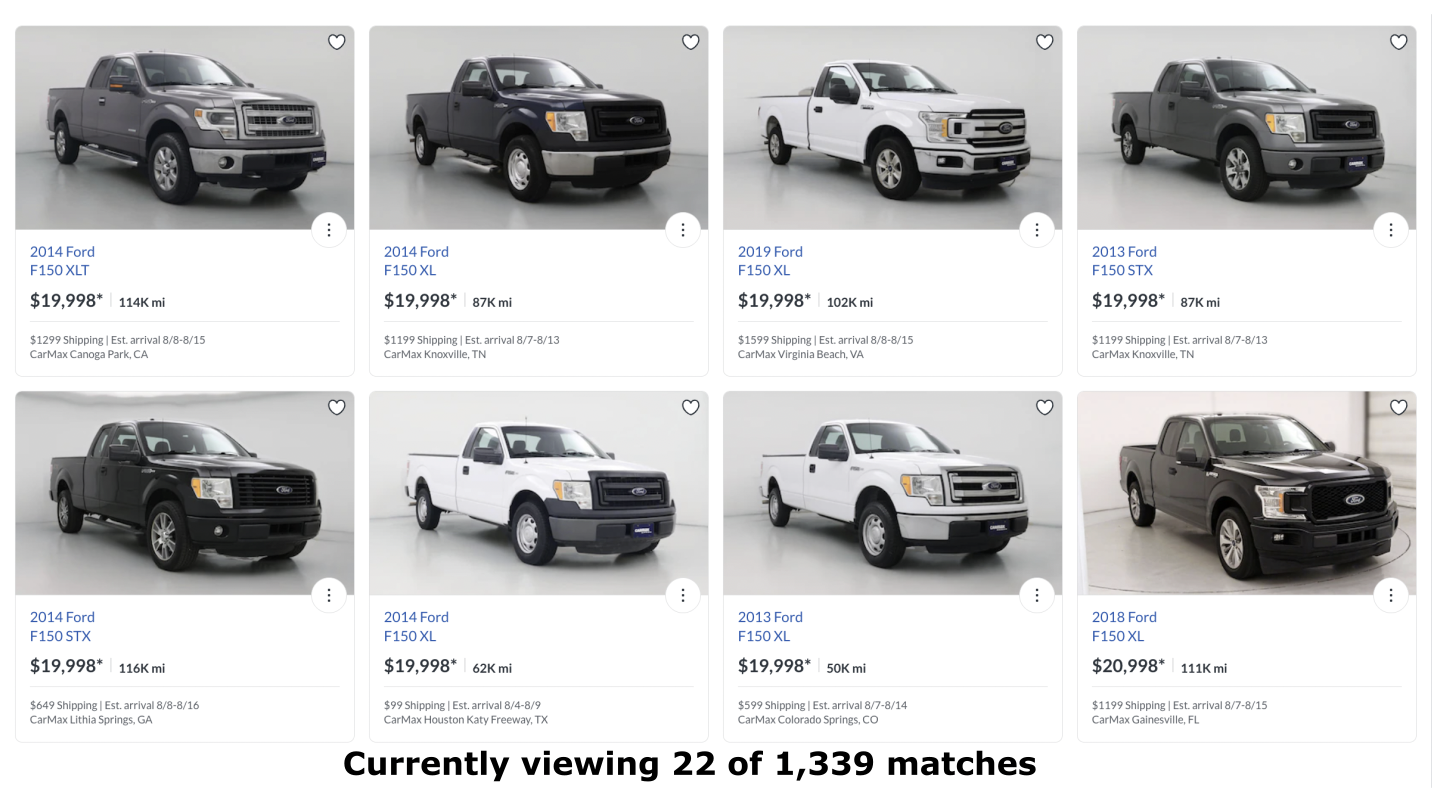Open options for Houston 2014 F150 XL
Viewport: 1438px width, 802px height.
[x=683, y=595]
